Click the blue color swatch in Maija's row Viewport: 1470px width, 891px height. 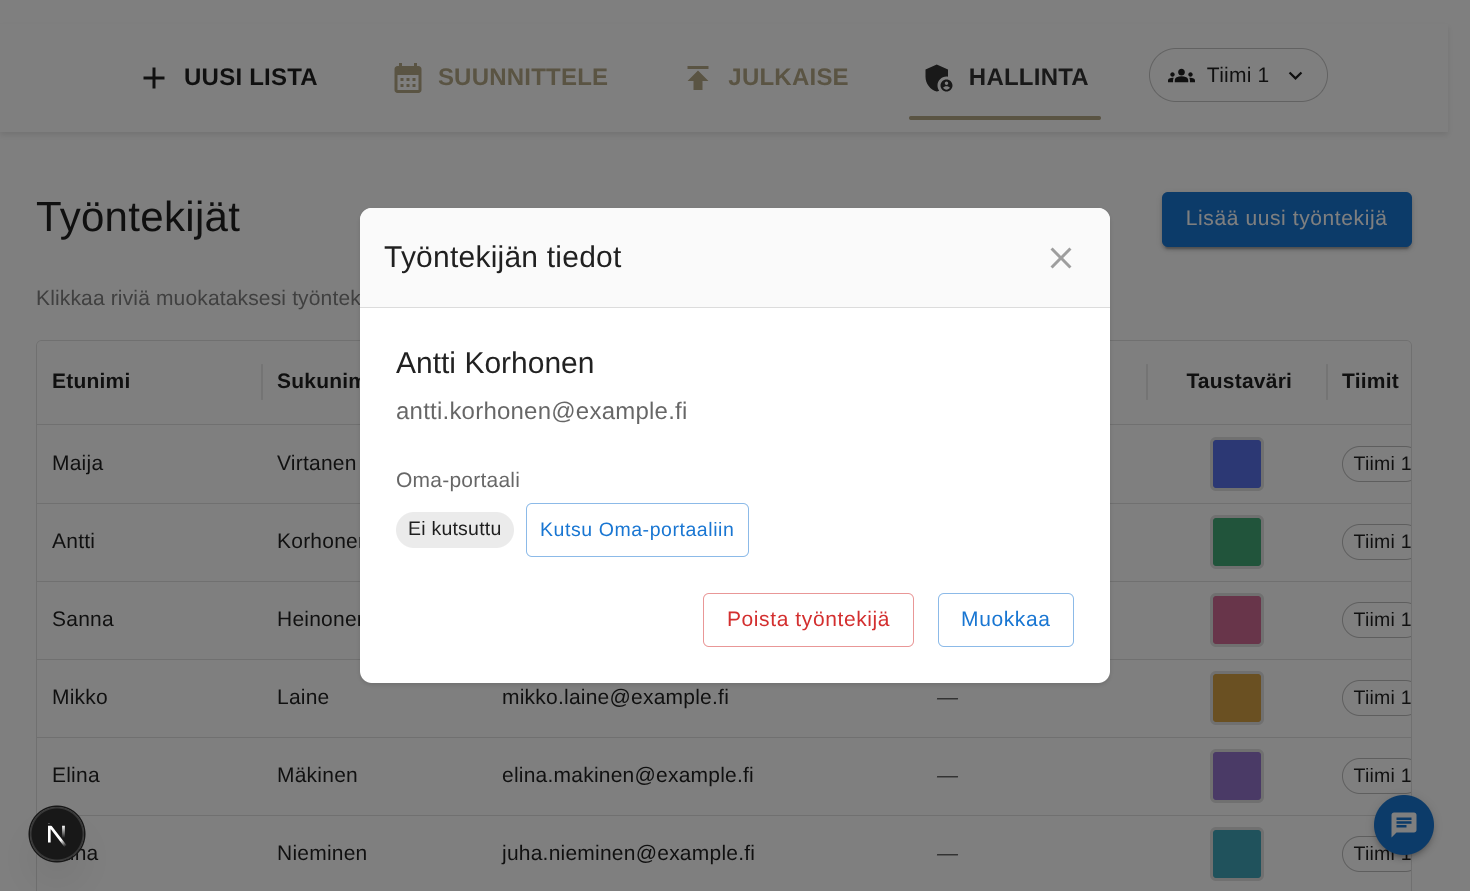[x=1237, y=464]
